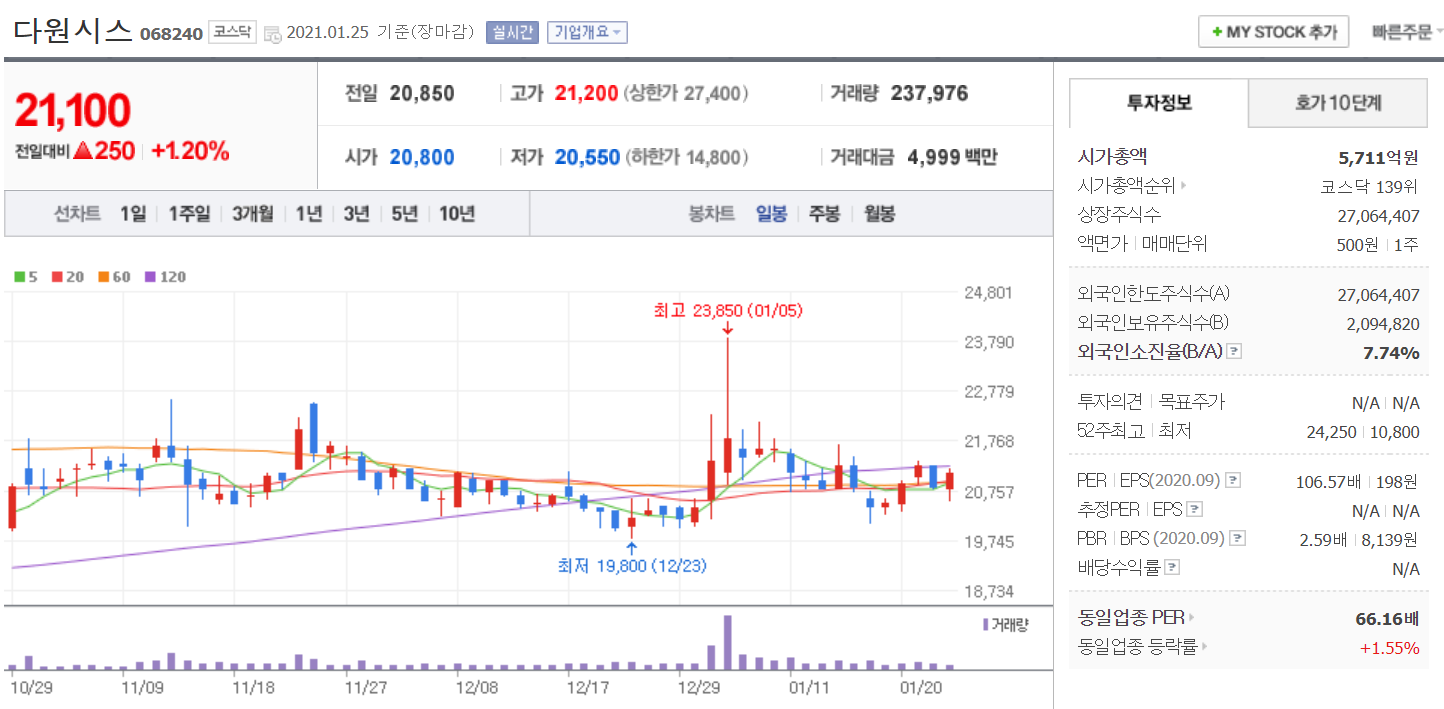The width and height of the screenshot is (1444, 709).
Task: Click help icon next to PBR BPS(2020.09)
Action: [1238, 538]
